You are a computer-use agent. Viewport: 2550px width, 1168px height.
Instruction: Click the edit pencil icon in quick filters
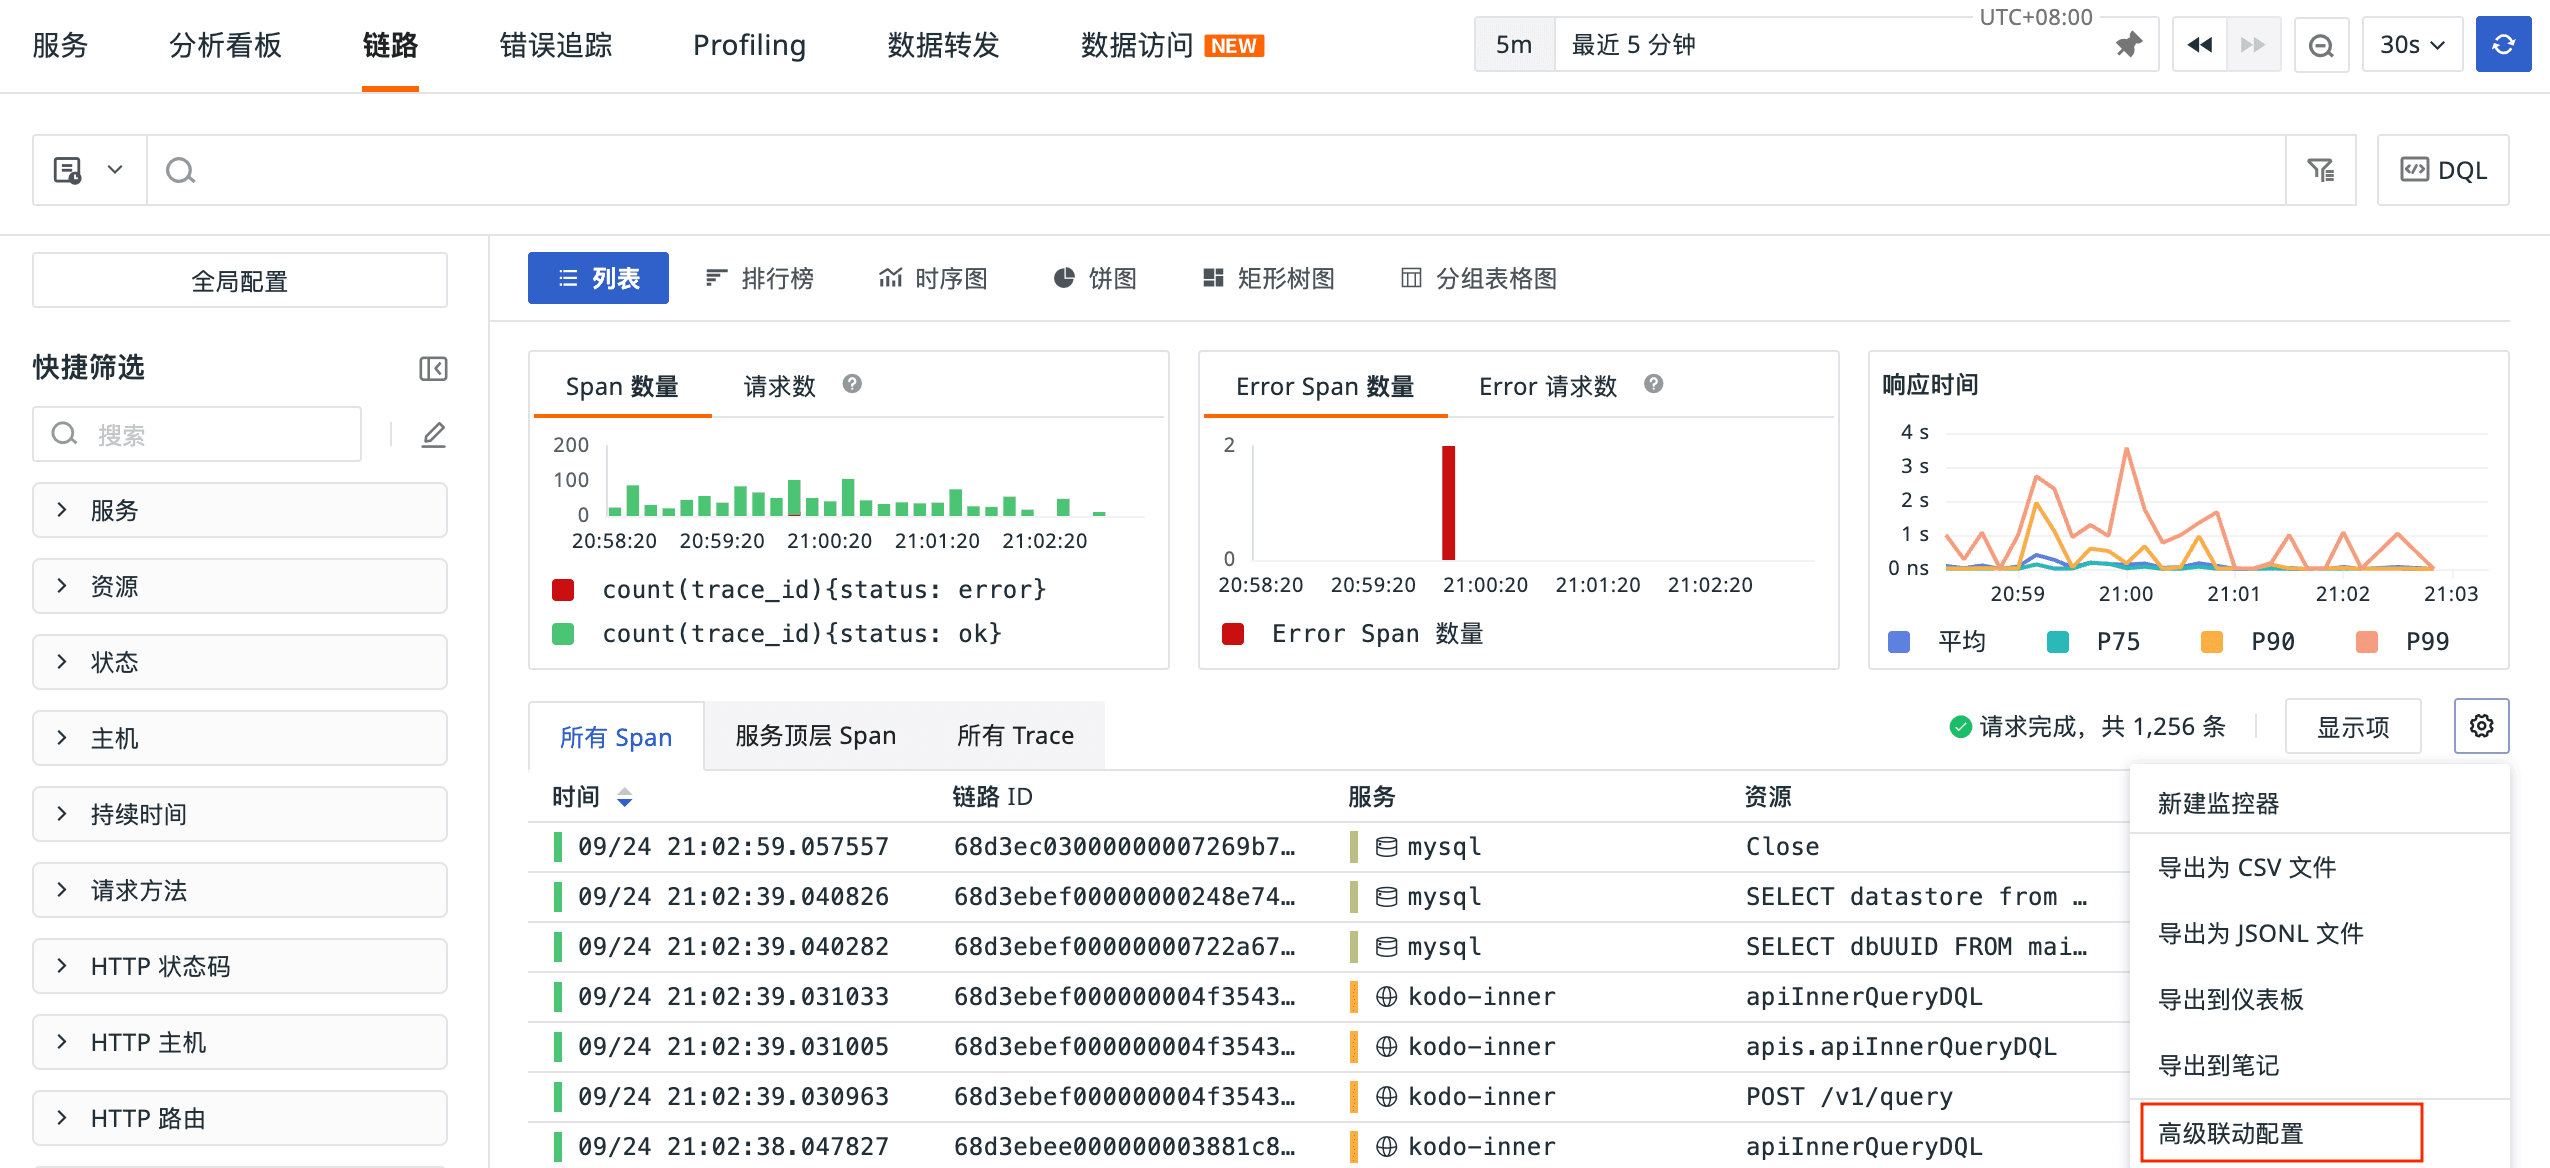point(433,434)
